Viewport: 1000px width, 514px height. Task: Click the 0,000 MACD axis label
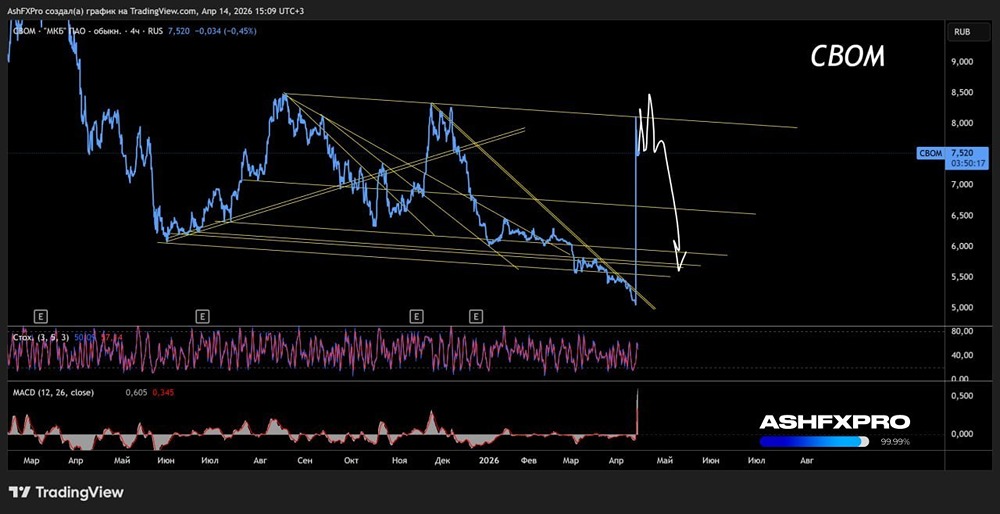tap(961, 434)
